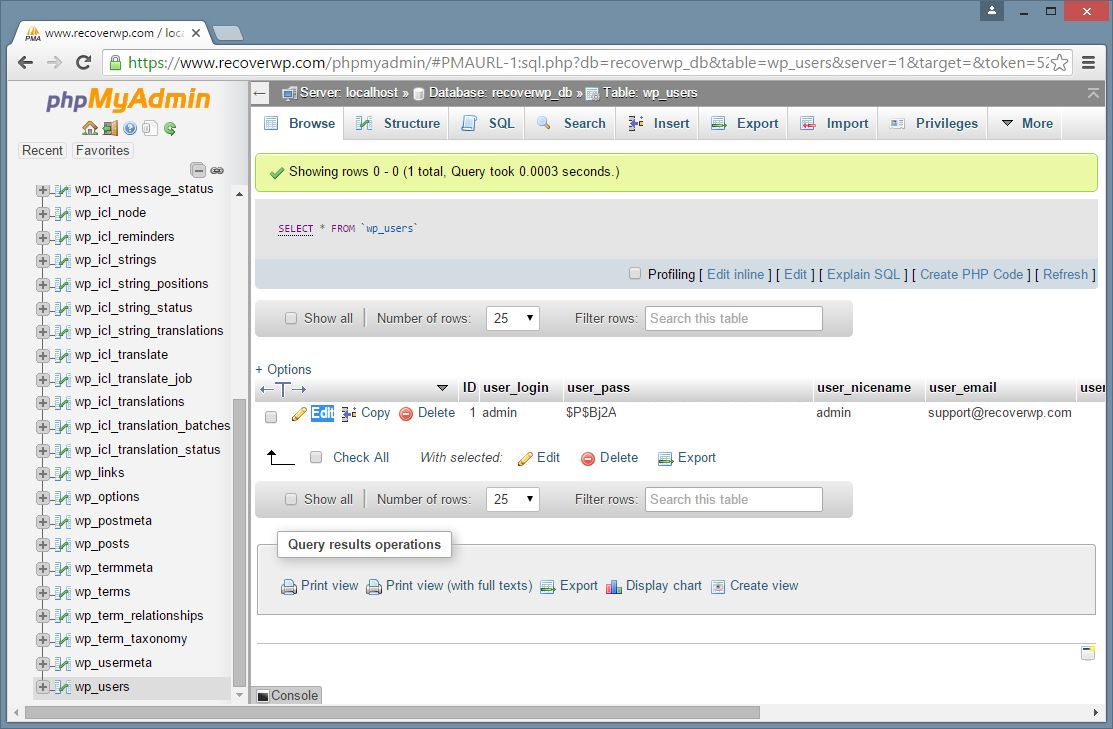Toggle Profiling checkbox
Screen dimensions: 1113x729
pyautogui.click(x=635, y=273)
